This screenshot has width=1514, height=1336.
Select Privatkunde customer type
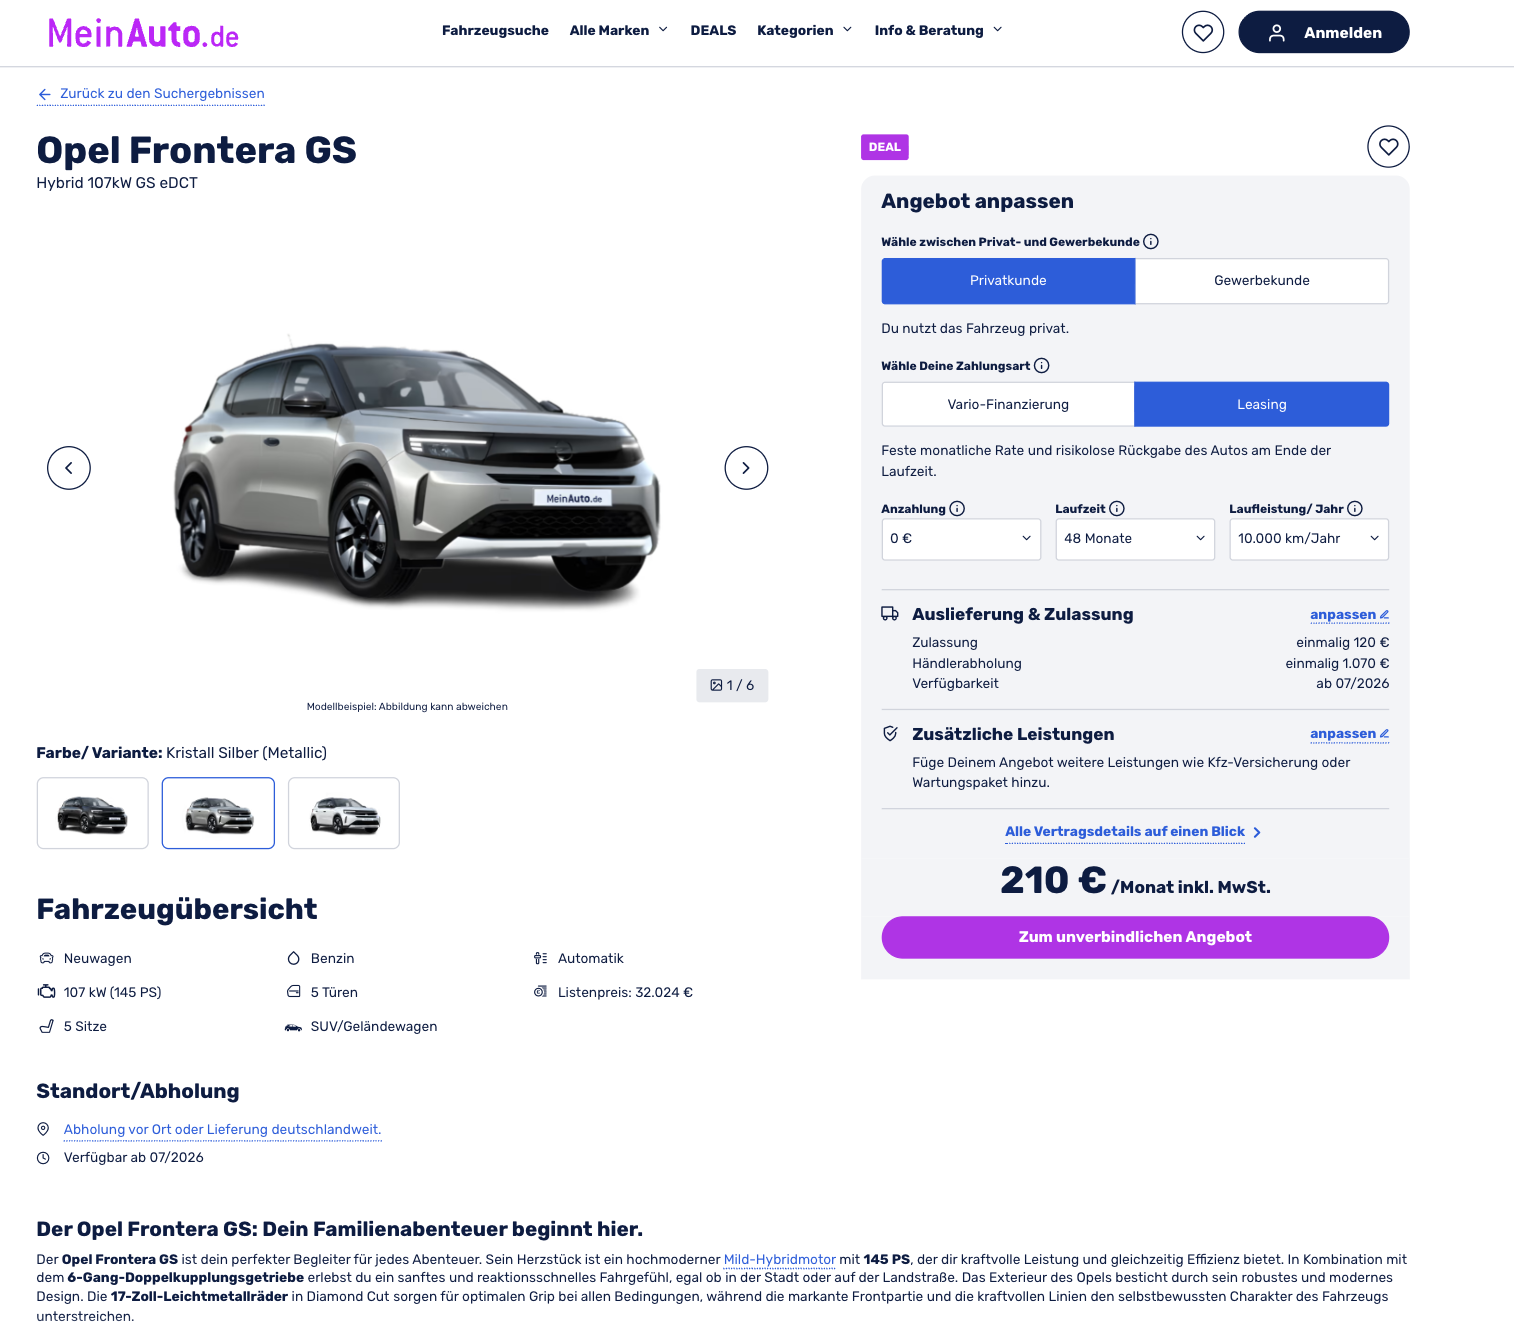(x=1008, y=281)
